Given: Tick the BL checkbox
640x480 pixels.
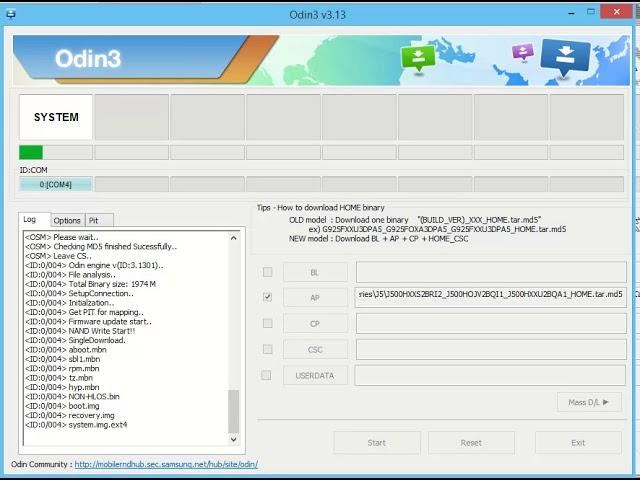Looking at the screenshot, I should pyautogui.click(x=267, y=272).
